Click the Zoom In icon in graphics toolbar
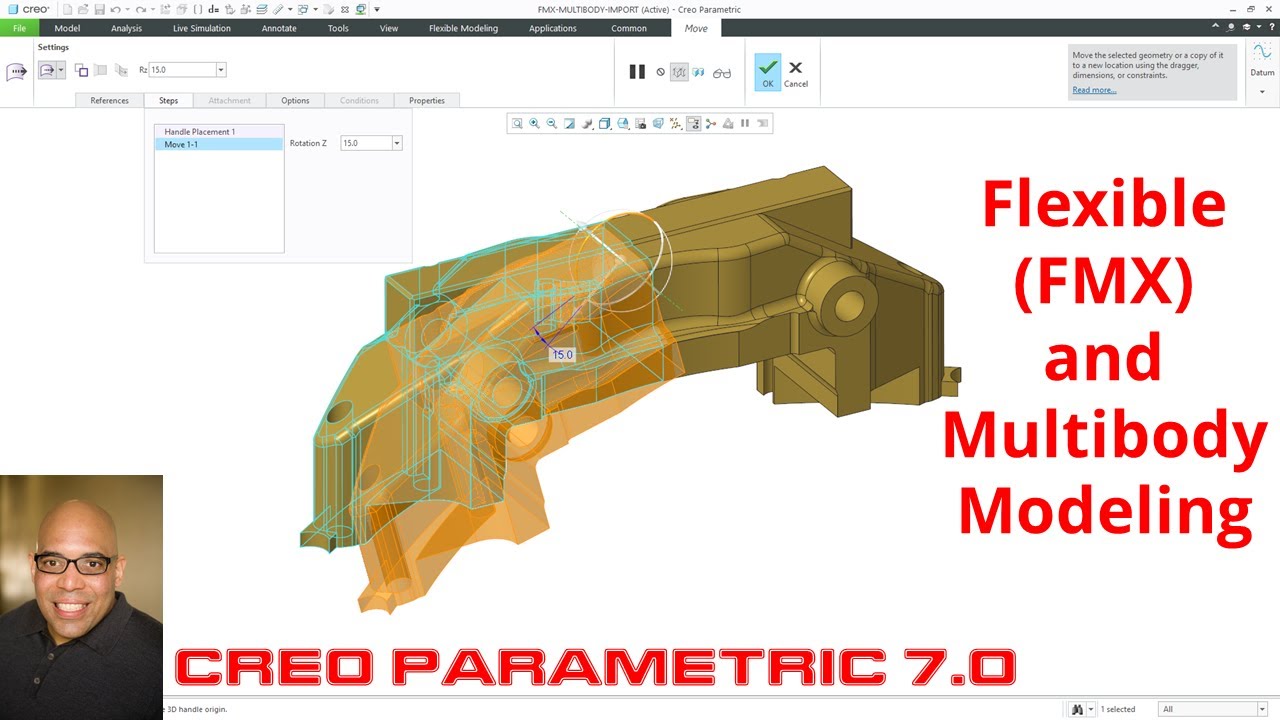 [x=534, y=124]
